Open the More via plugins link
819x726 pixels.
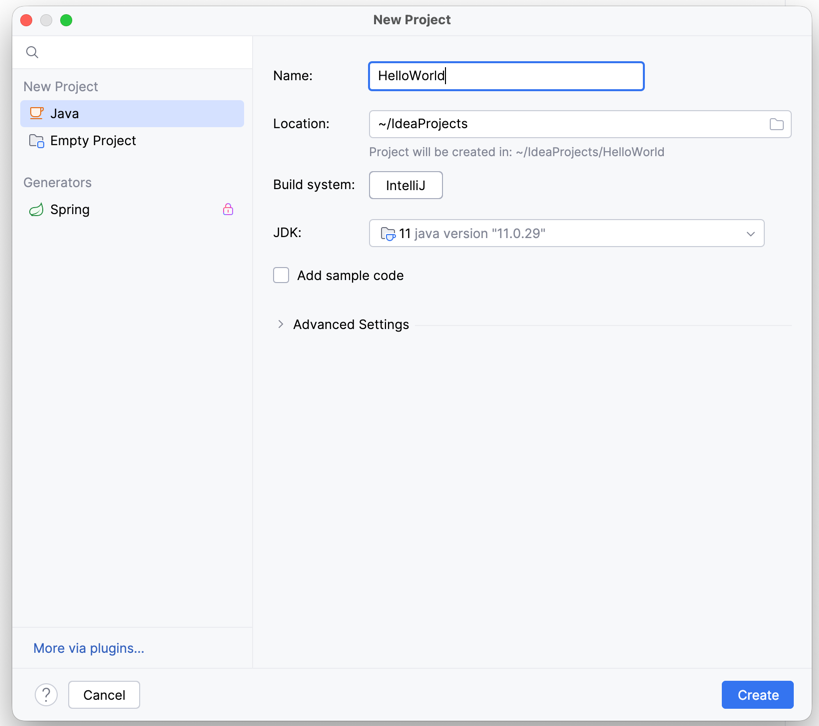tap(89, 648)
